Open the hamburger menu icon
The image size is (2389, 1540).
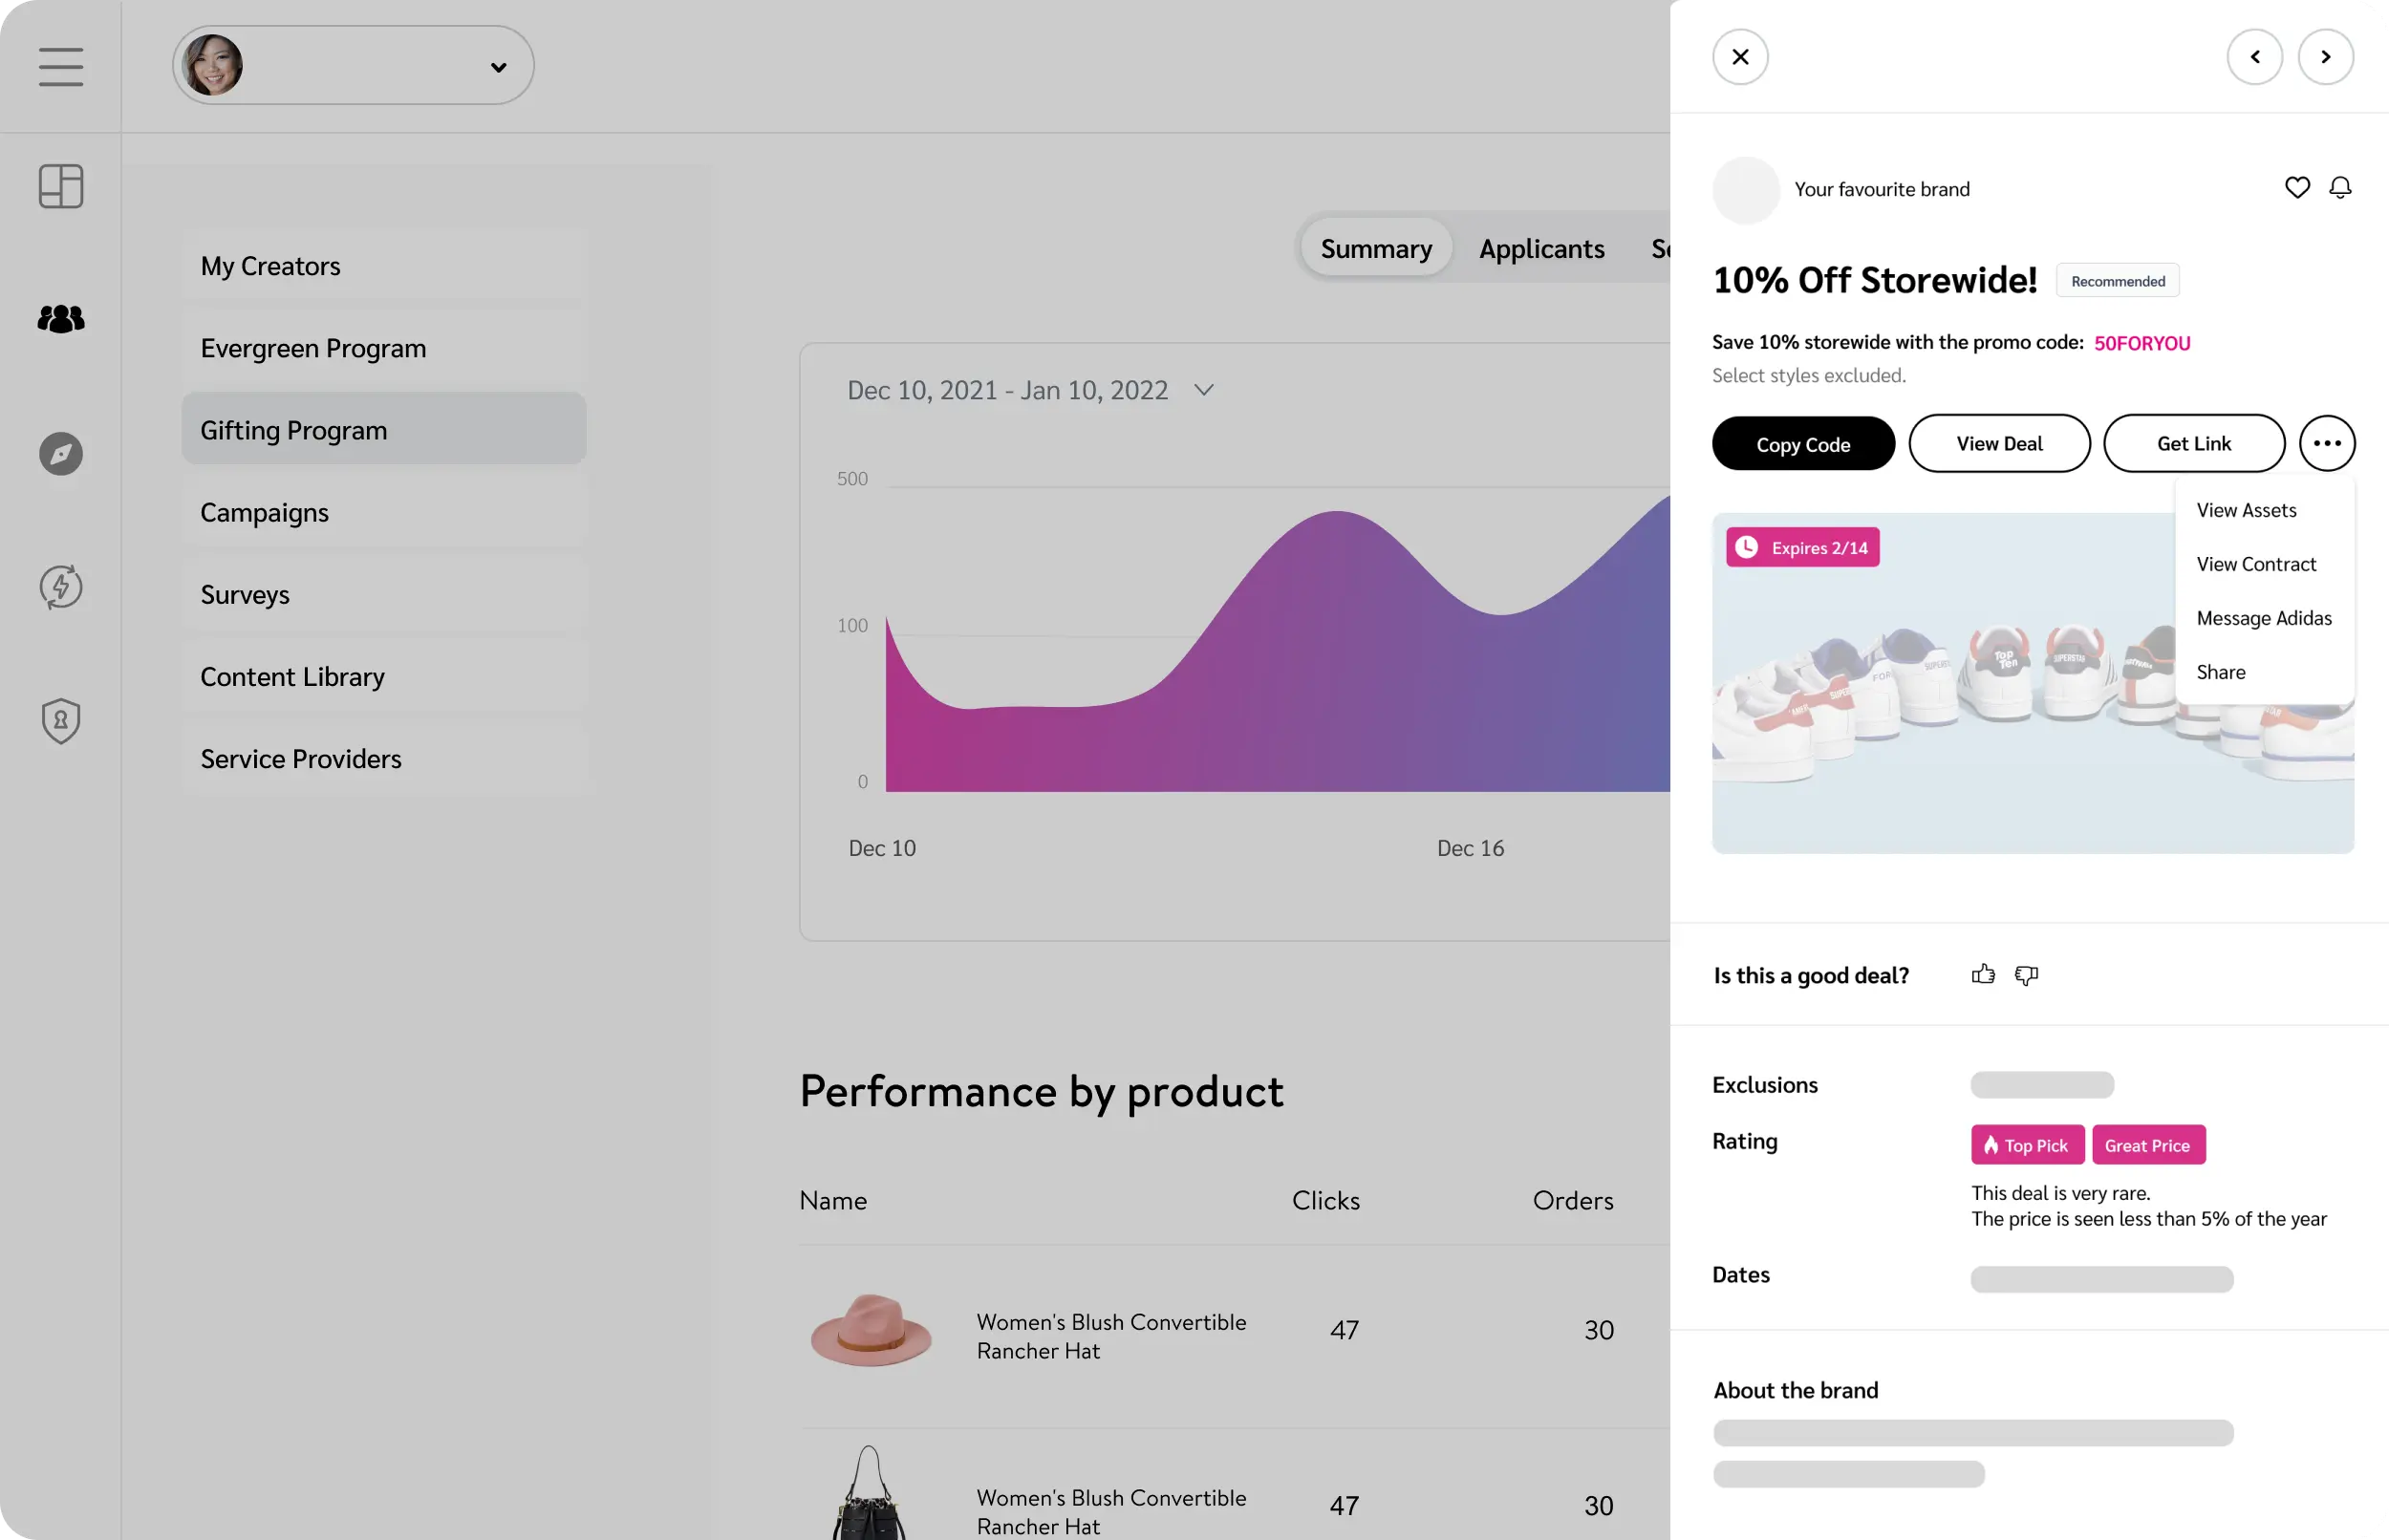click(x=61, y=67)
